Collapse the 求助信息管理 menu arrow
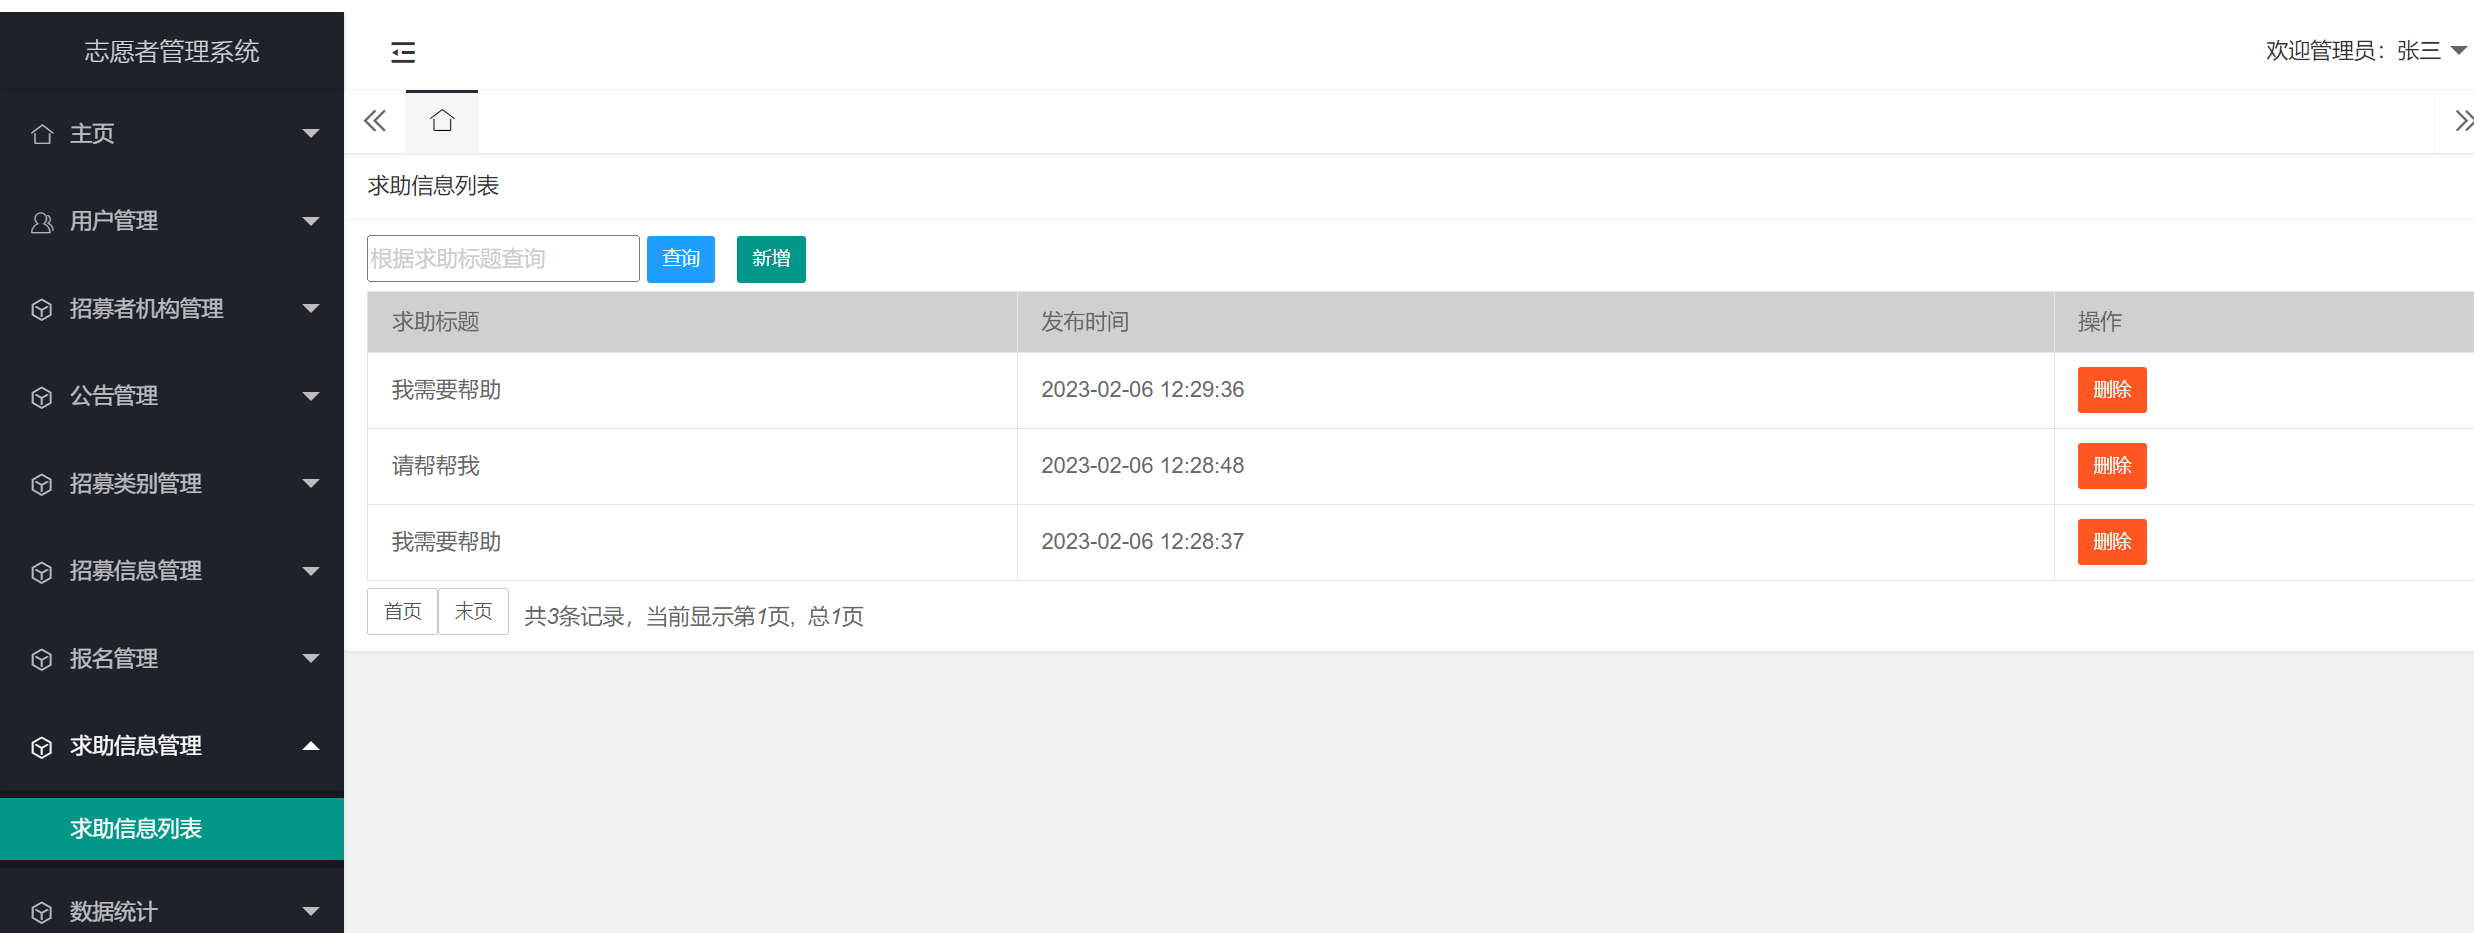2474x933 pixels. (x=311, y=746)
